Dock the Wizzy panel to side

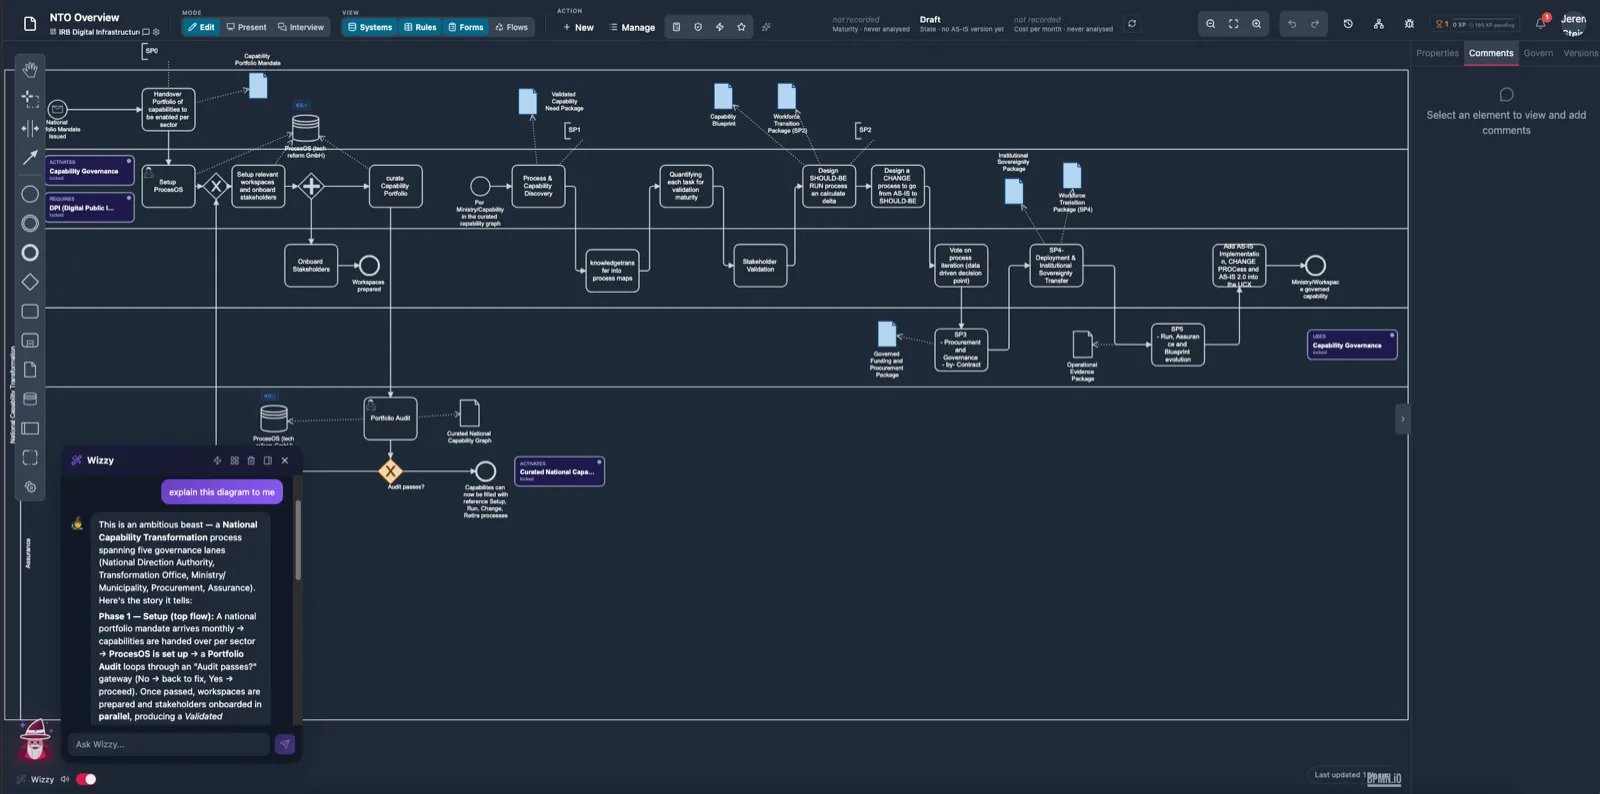point(268,461)
